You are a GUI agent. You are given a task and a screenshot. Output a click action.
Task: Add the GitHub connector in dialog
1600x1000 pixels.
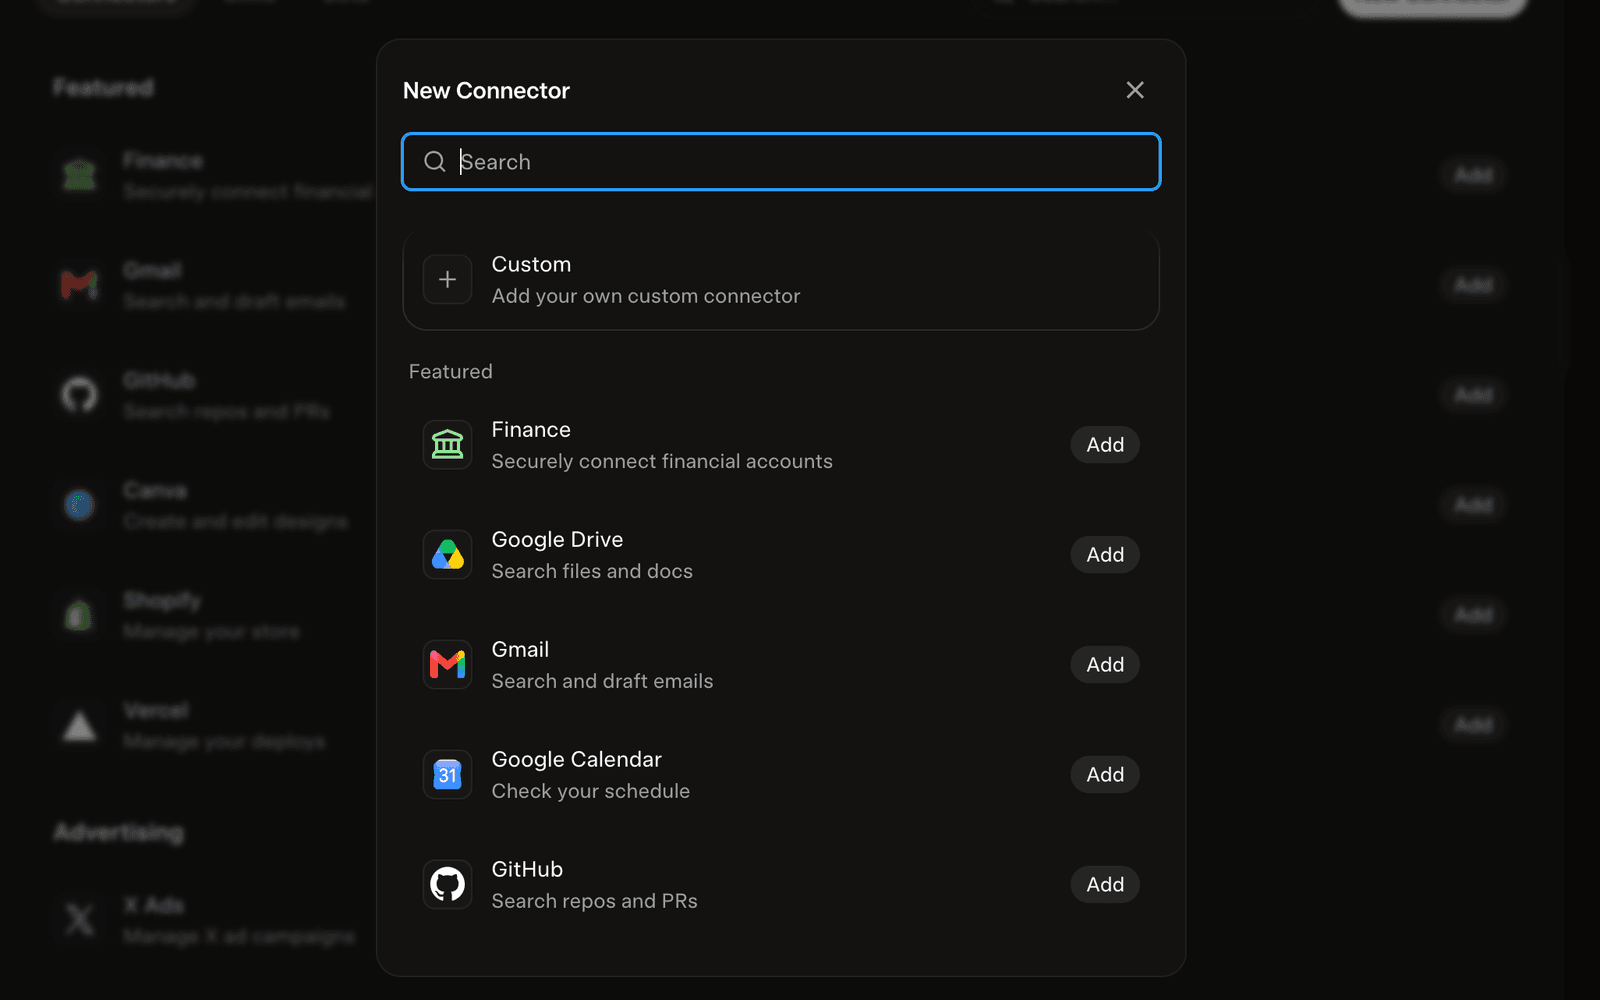click(x=1105, y=885)
